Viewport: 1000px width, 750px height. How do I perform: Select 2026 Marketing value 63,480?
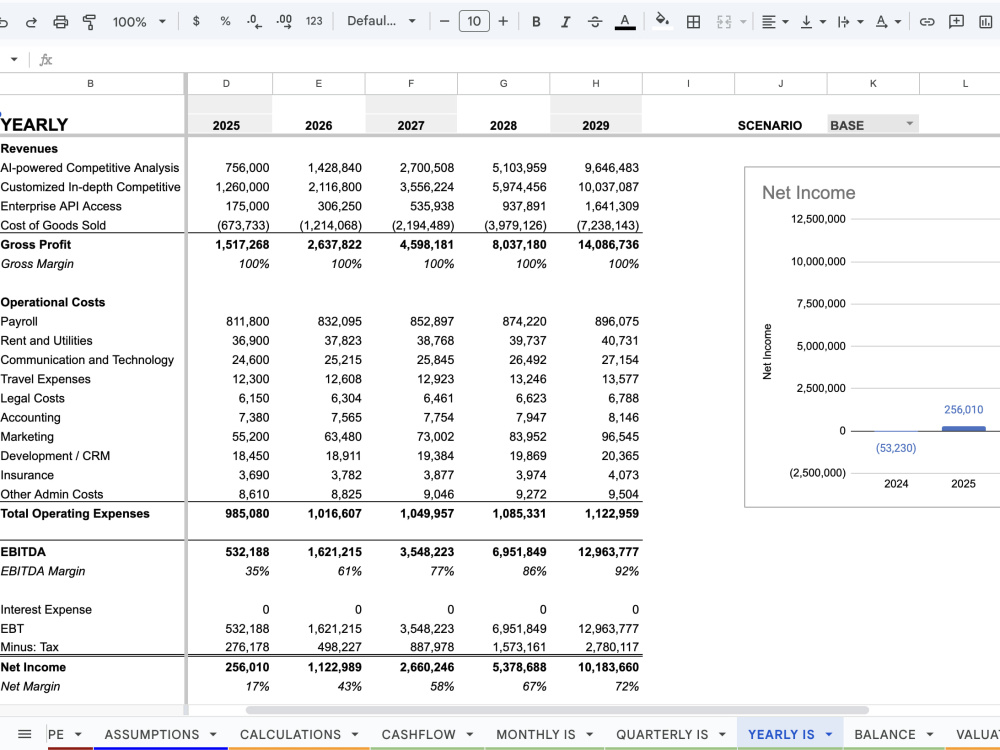pos(318,437)
